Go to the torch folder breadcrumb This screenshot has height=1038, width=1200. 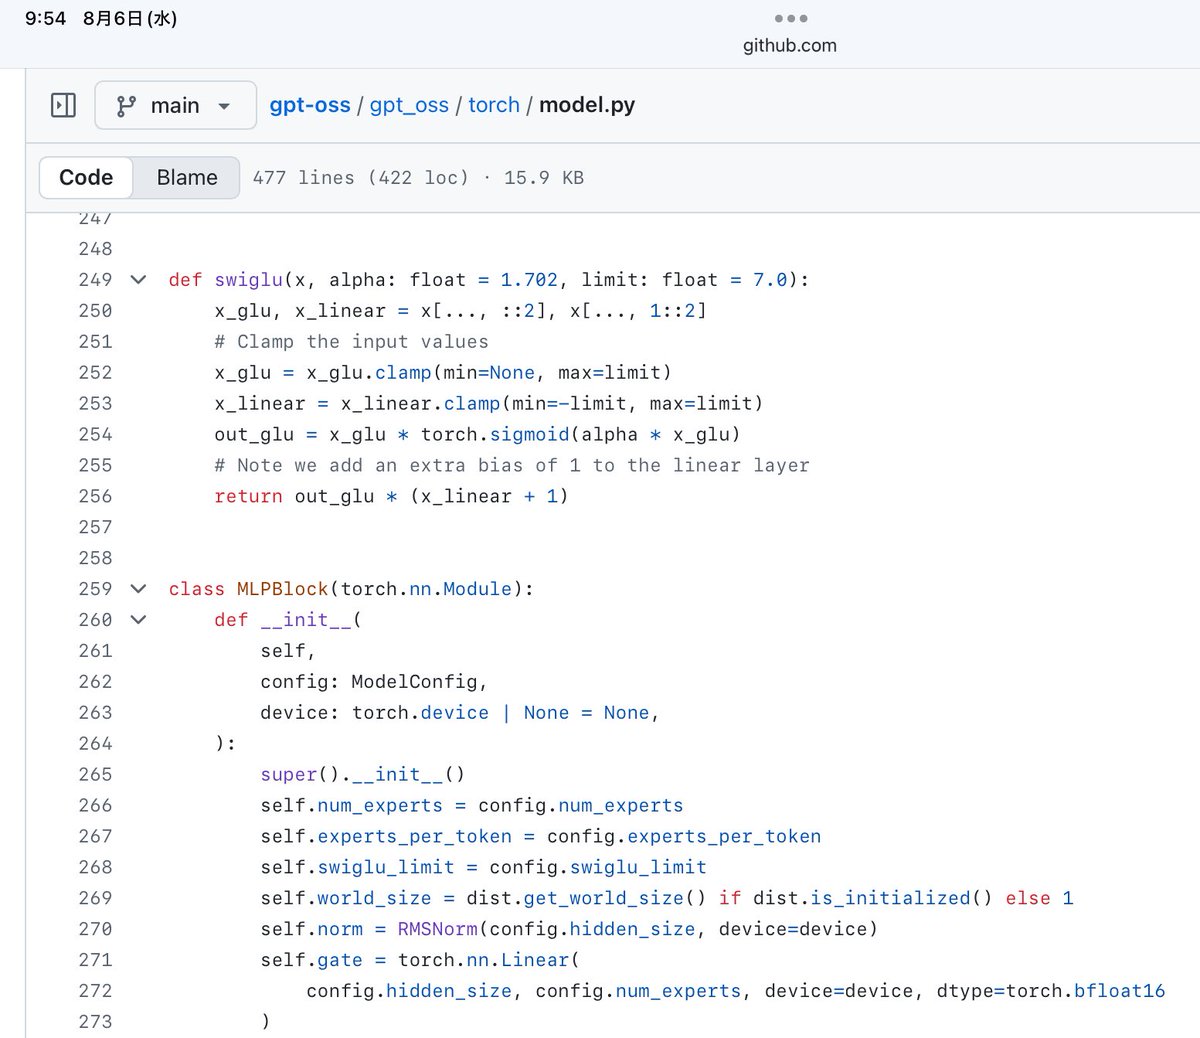(494, 105)
